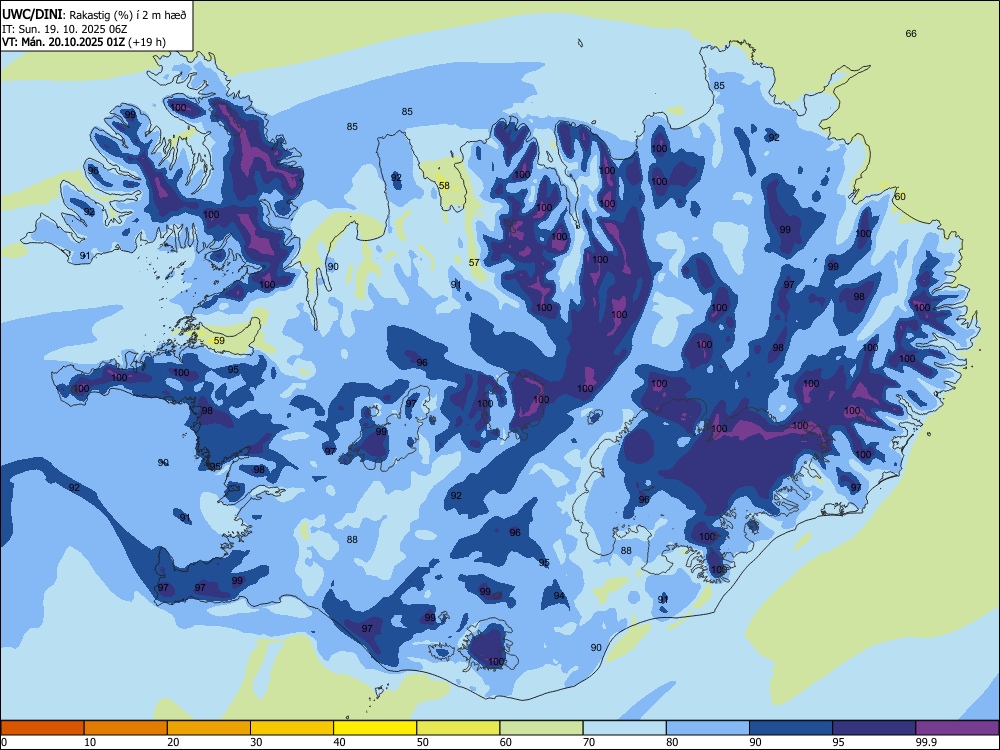Click the '99.9' legend tick label

[925, 742]
